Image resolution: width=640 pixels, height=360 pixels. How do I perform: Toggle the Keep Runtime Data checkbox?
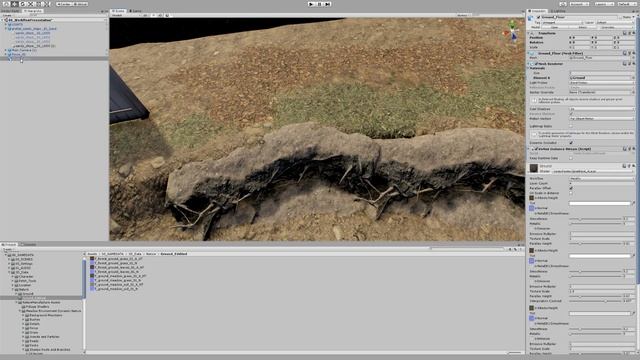point(571,158)
